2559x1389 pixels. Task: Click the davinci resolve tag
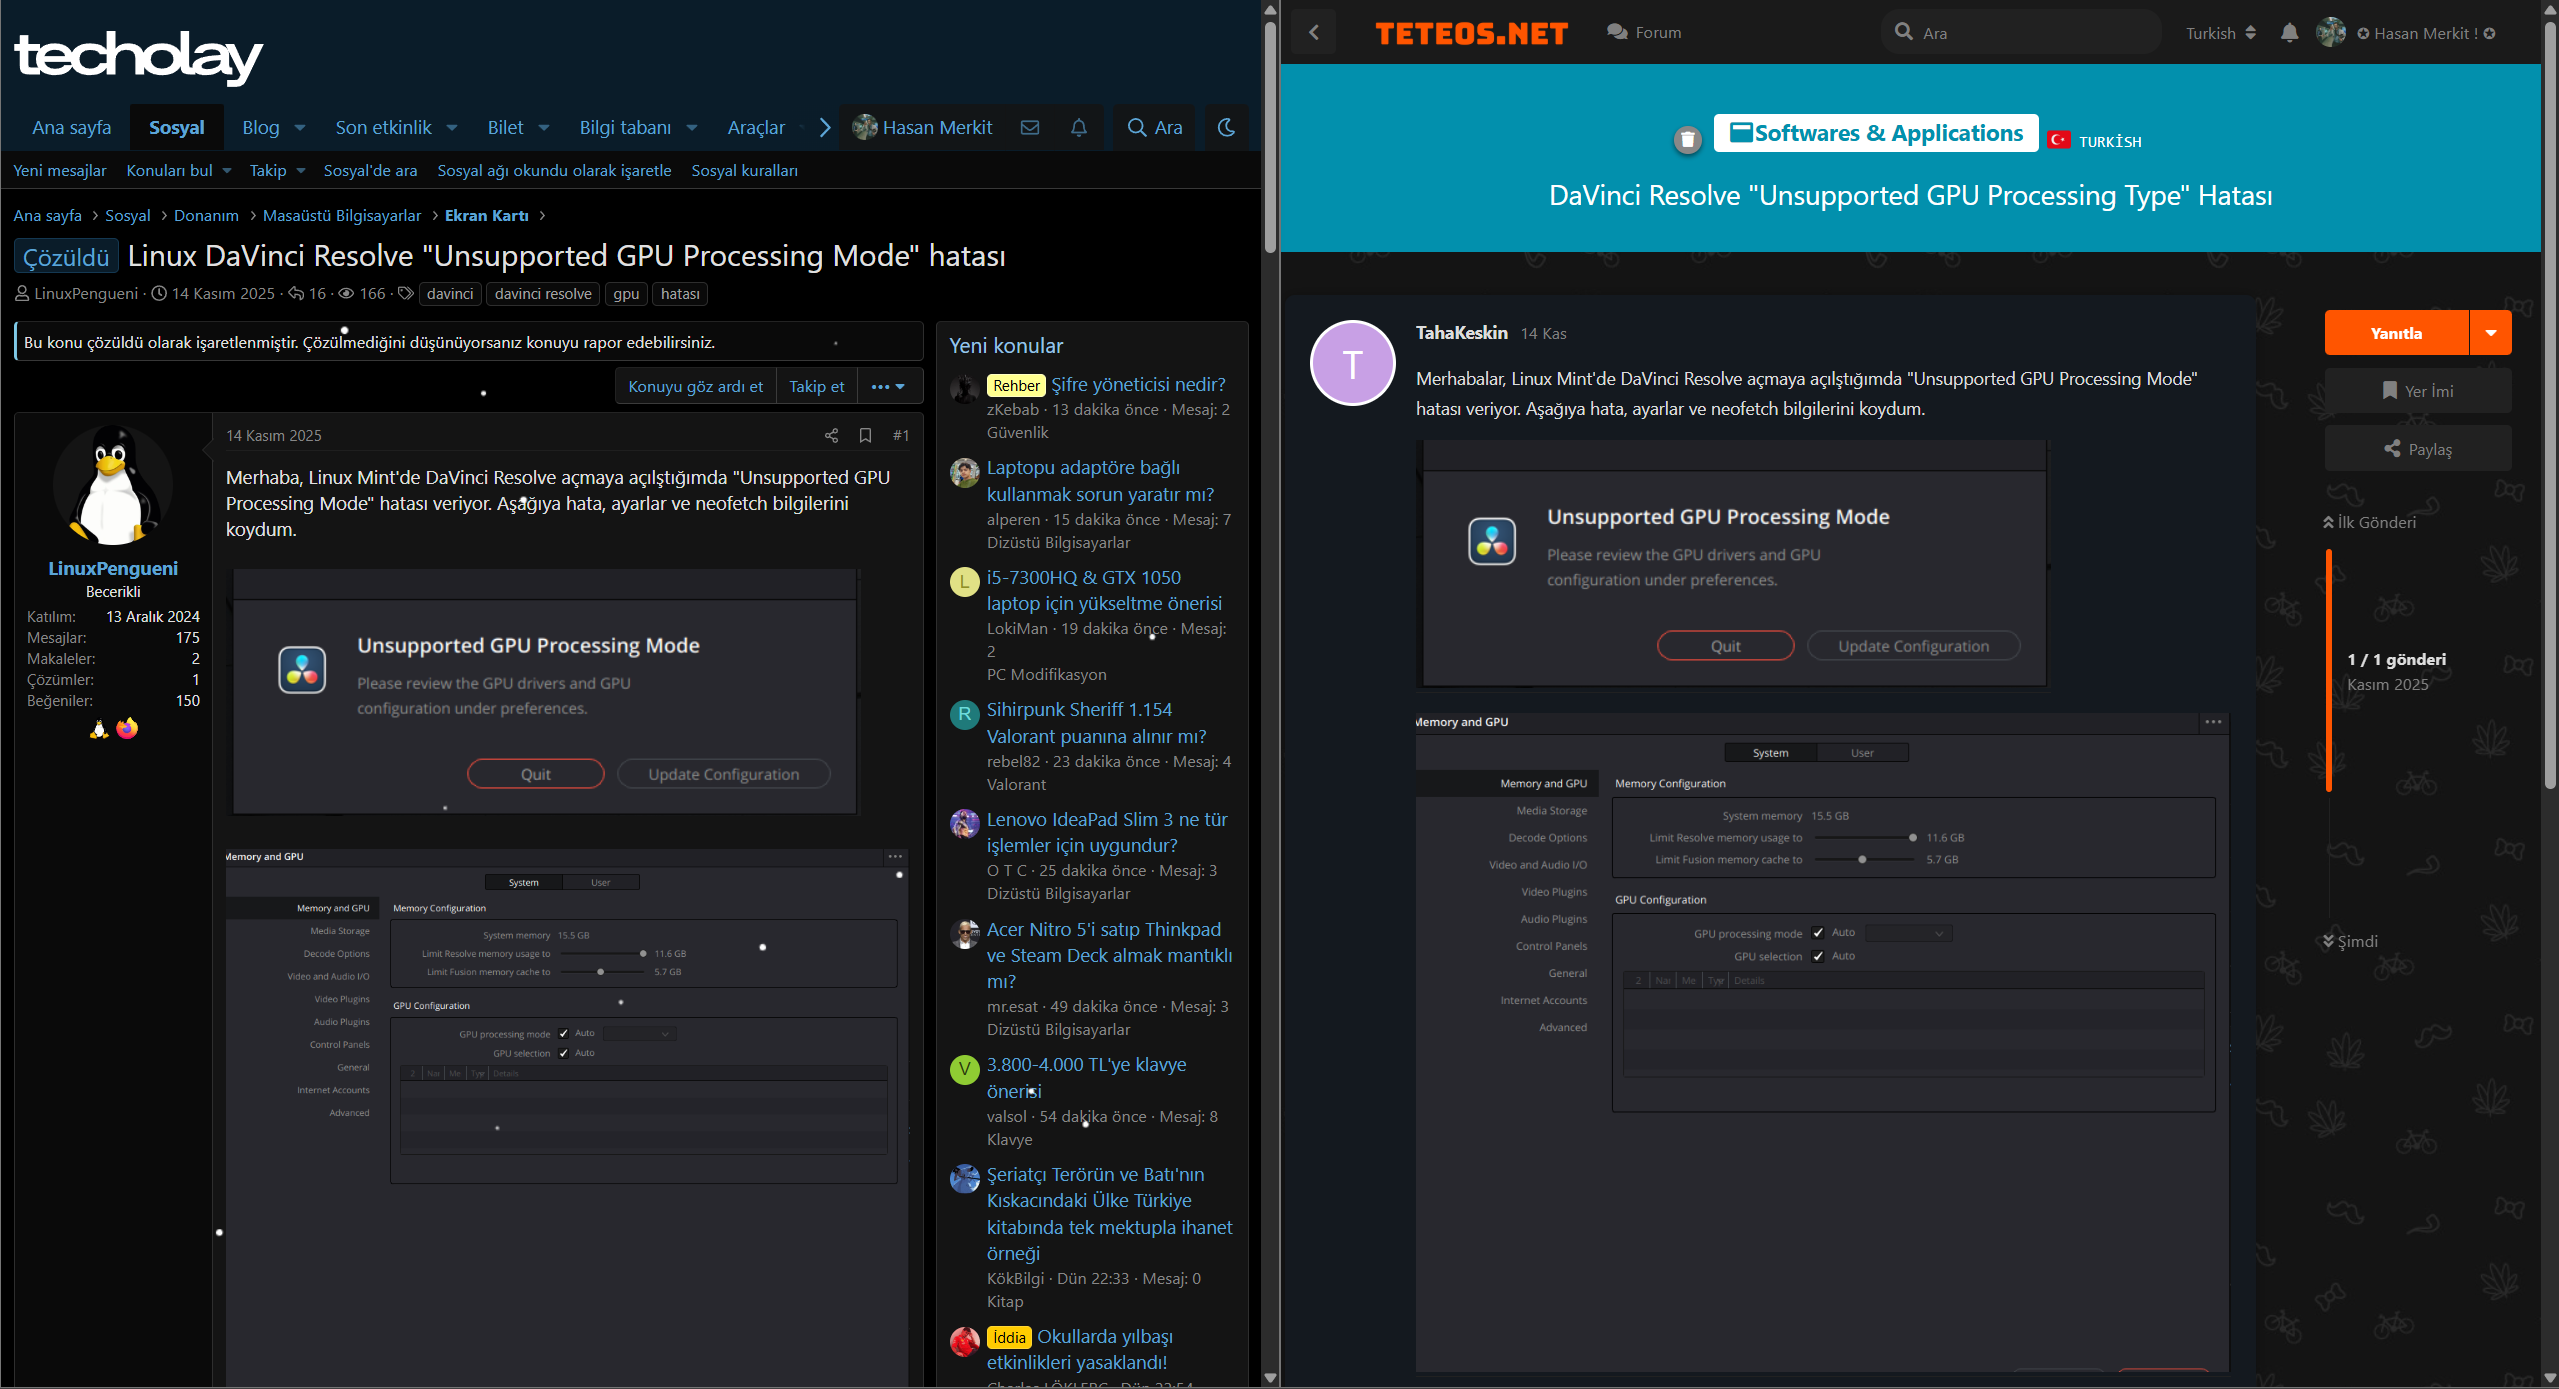[x=543, y=294]
